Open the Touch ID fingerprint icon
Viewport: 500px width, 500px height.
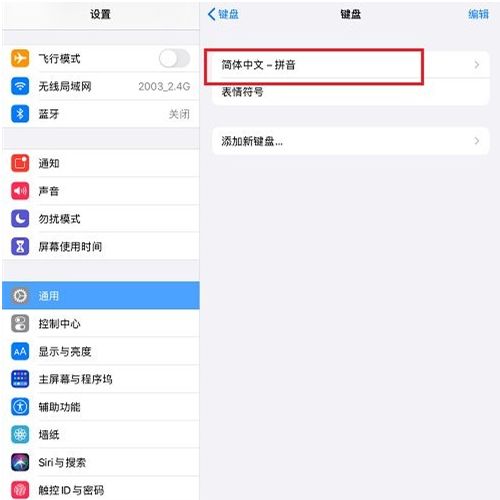click(20, 490)
